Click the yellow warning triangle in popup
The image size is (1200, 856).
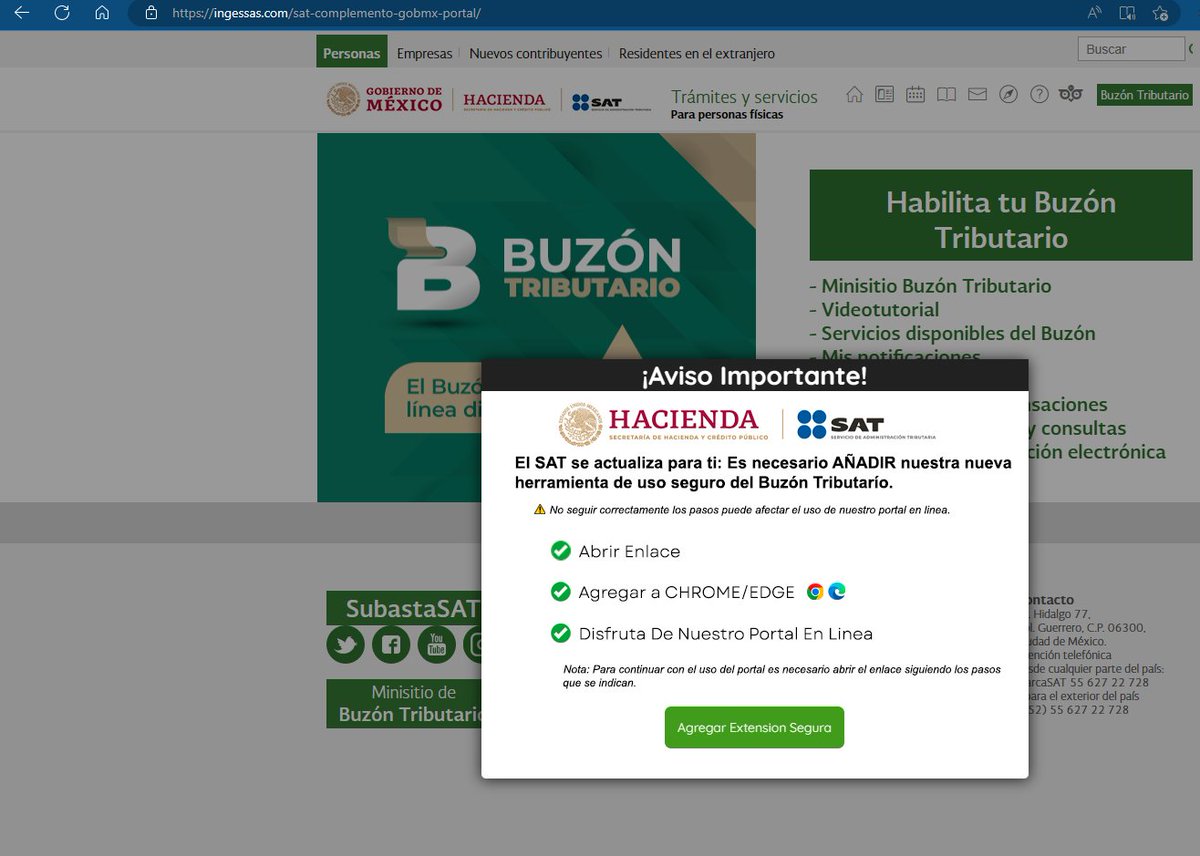pyautogui.click(x=540, y=510)
